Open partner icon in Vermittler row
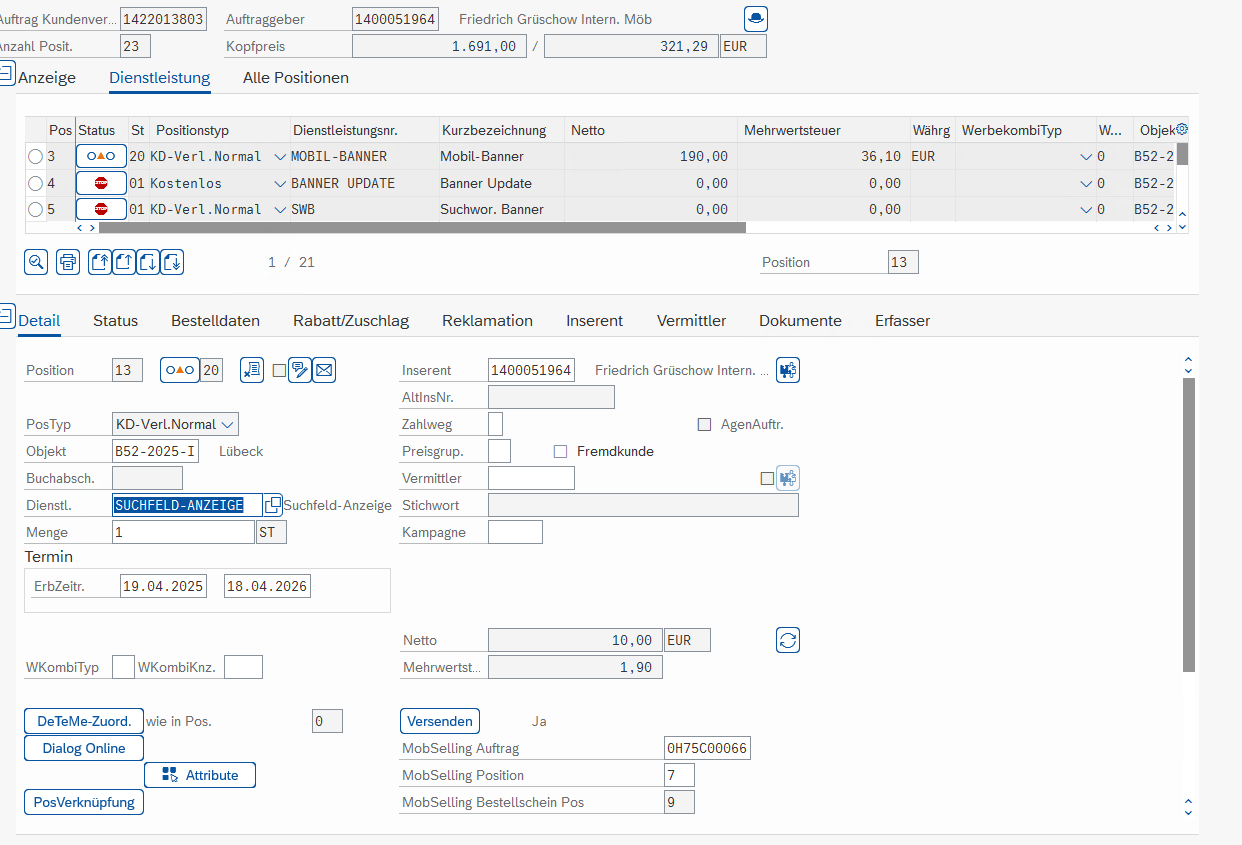The image size is (1242, 845). tap(789, 478)
